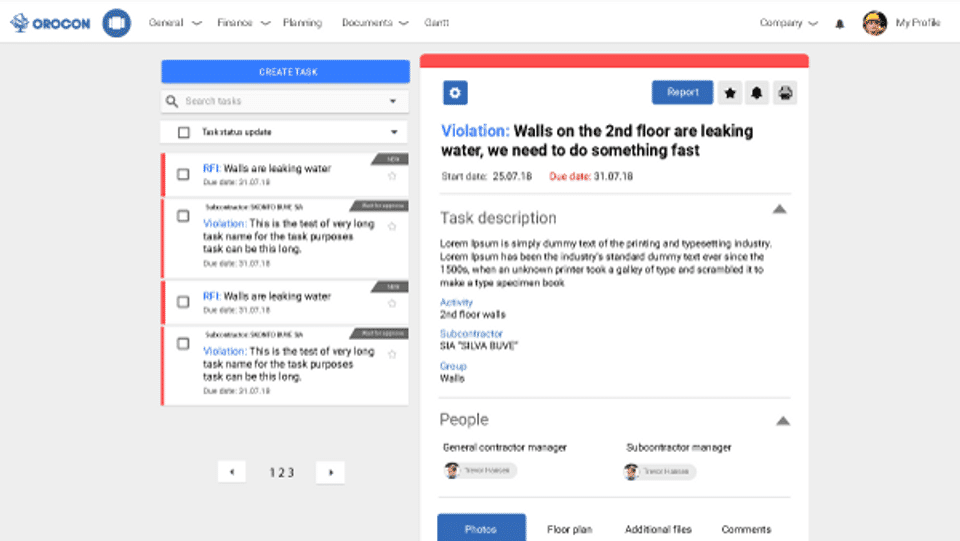
Task: Collapse the Task description section
Action: pyautogui.click(x=780, y=209)
